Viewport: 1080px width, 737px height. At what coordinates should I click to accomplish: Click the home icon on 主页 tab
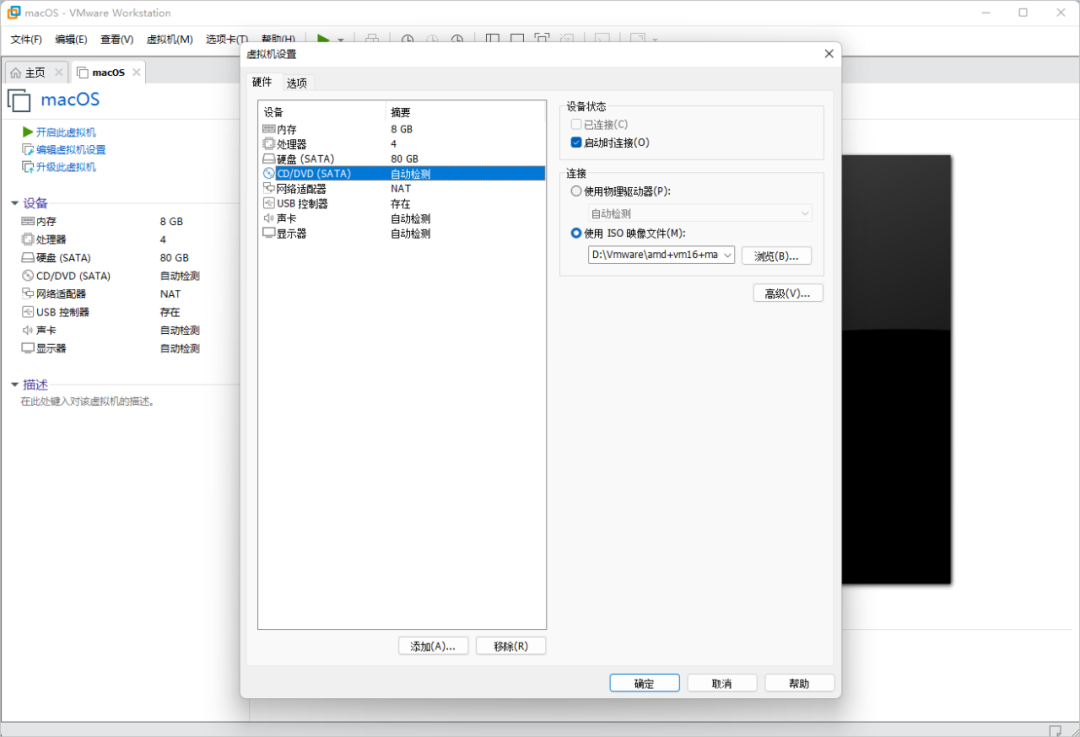pos(16,73)
